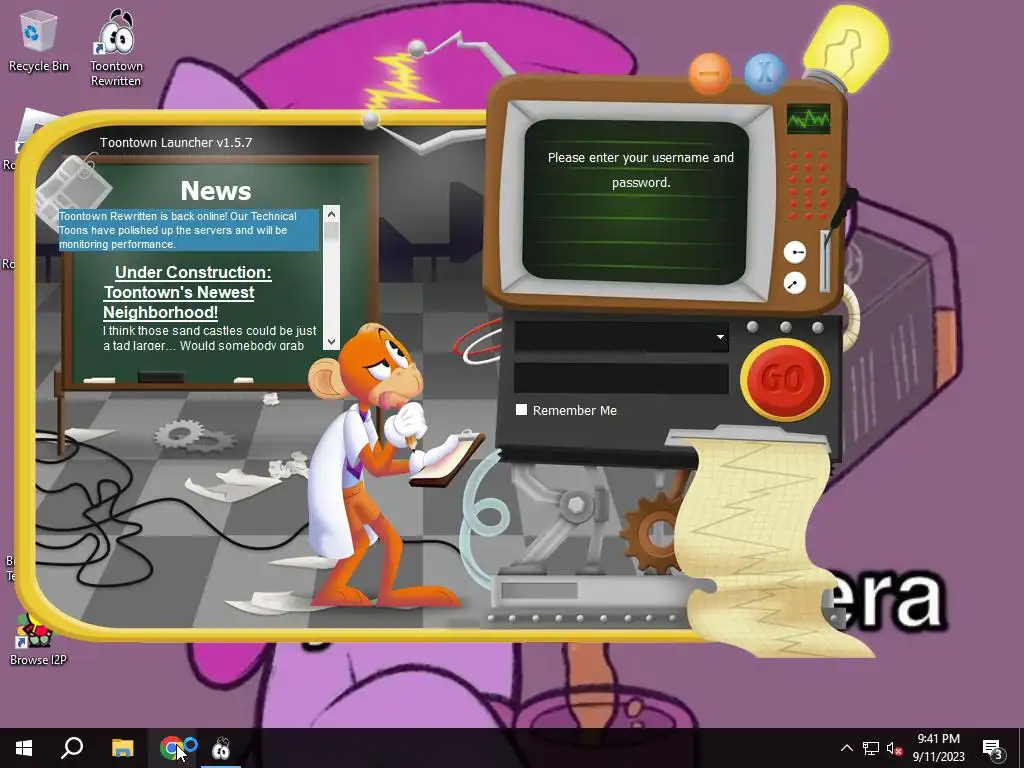The width and height of the screenshot is (1024, 768).
Task: Expand the username dropdown arrow
Action: [x=720, y=337]
